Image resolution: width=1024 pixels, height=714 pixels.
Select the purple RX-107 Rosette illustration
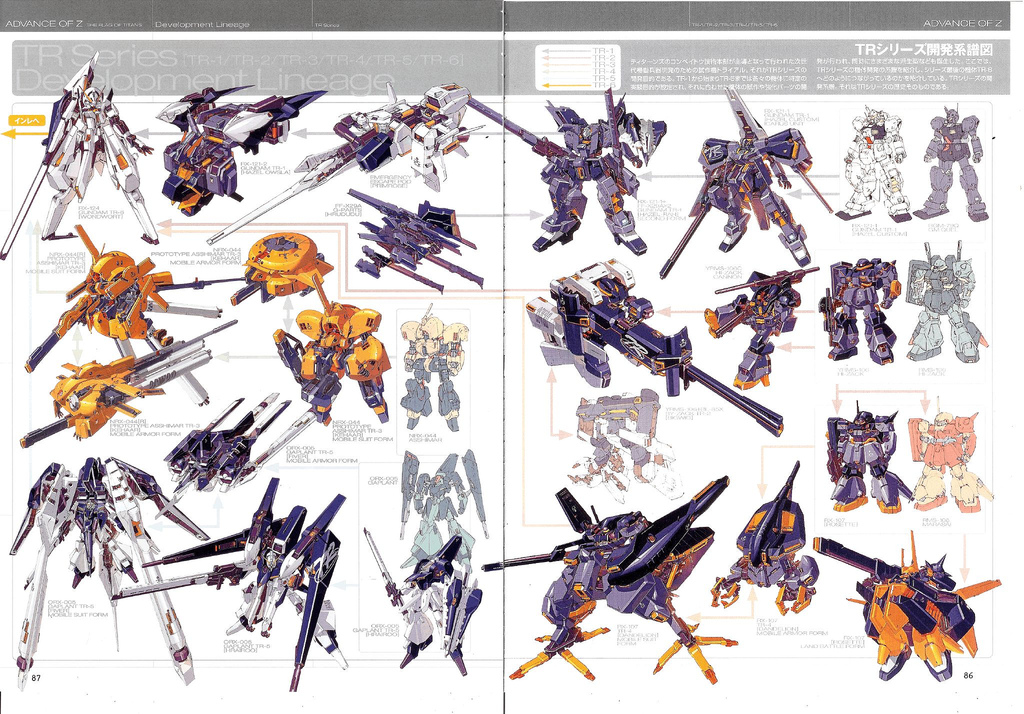click(x=865, y=461)
